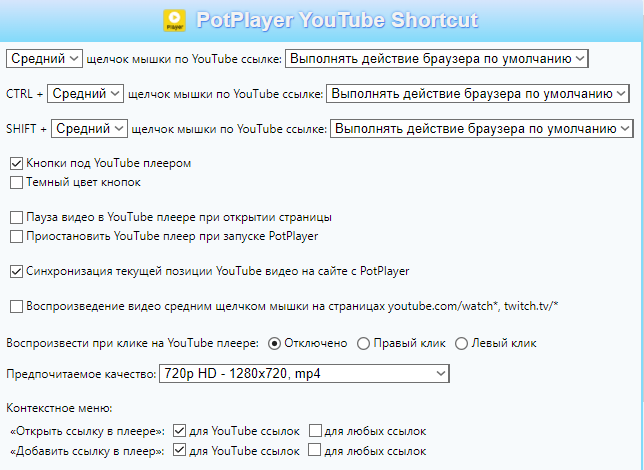
Task: Select the 'Правый клик' radio button
Action: (x=363, y=343)
